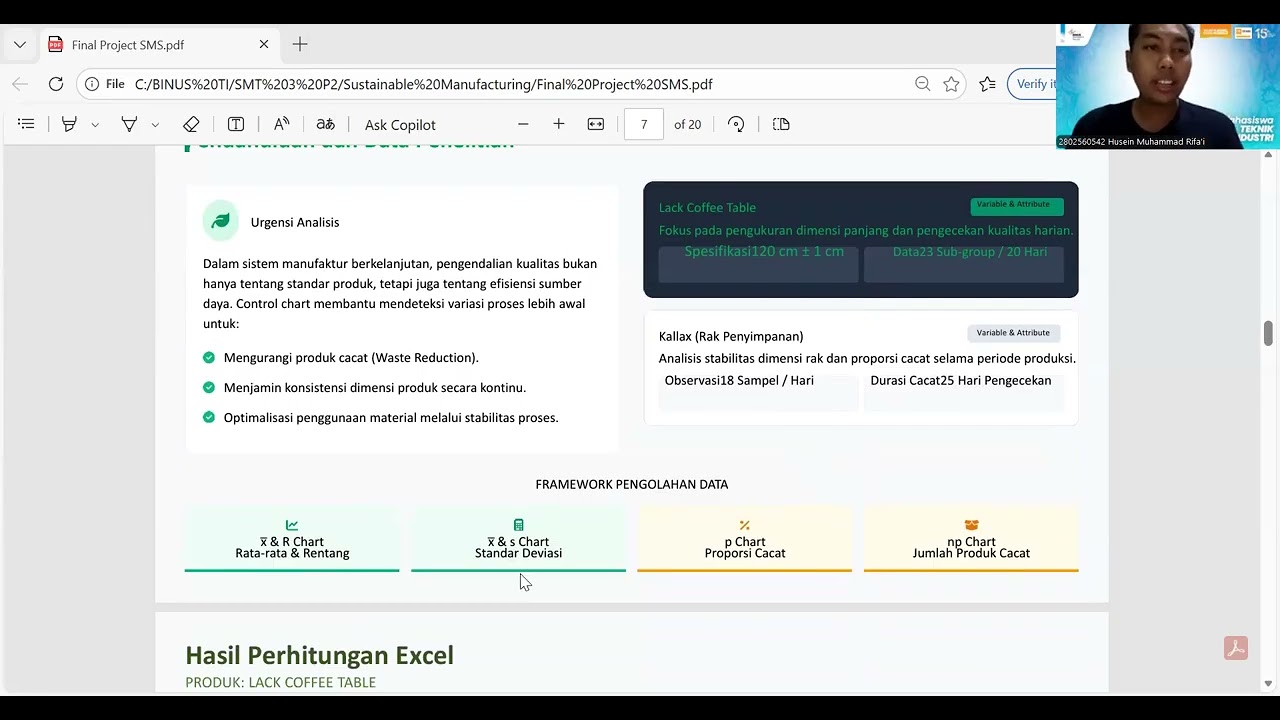This screenshot has width=1280, height=720.
Task: Open the Page view options
Action: [781, 124]
